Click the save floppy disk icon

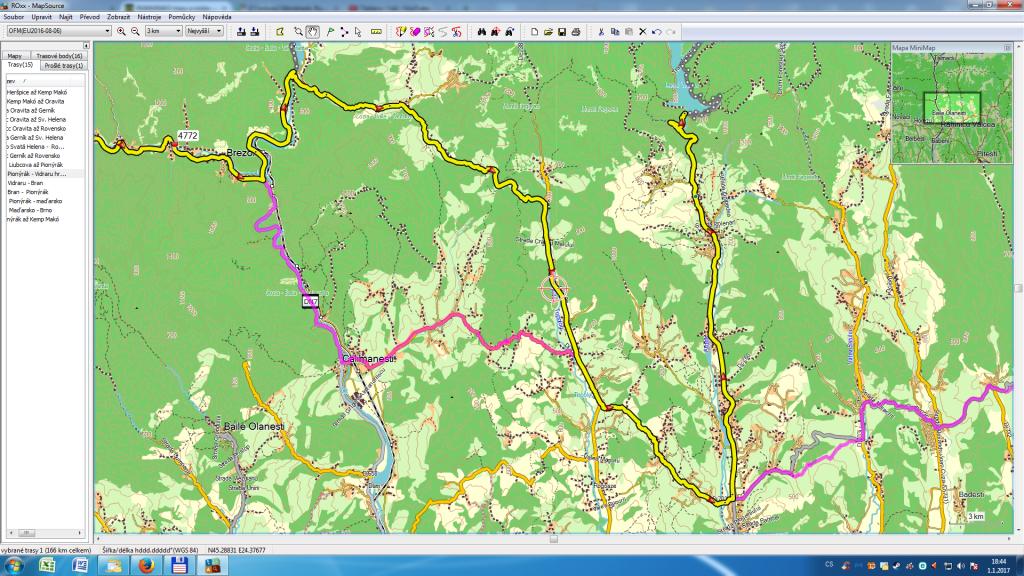[562, 31]
